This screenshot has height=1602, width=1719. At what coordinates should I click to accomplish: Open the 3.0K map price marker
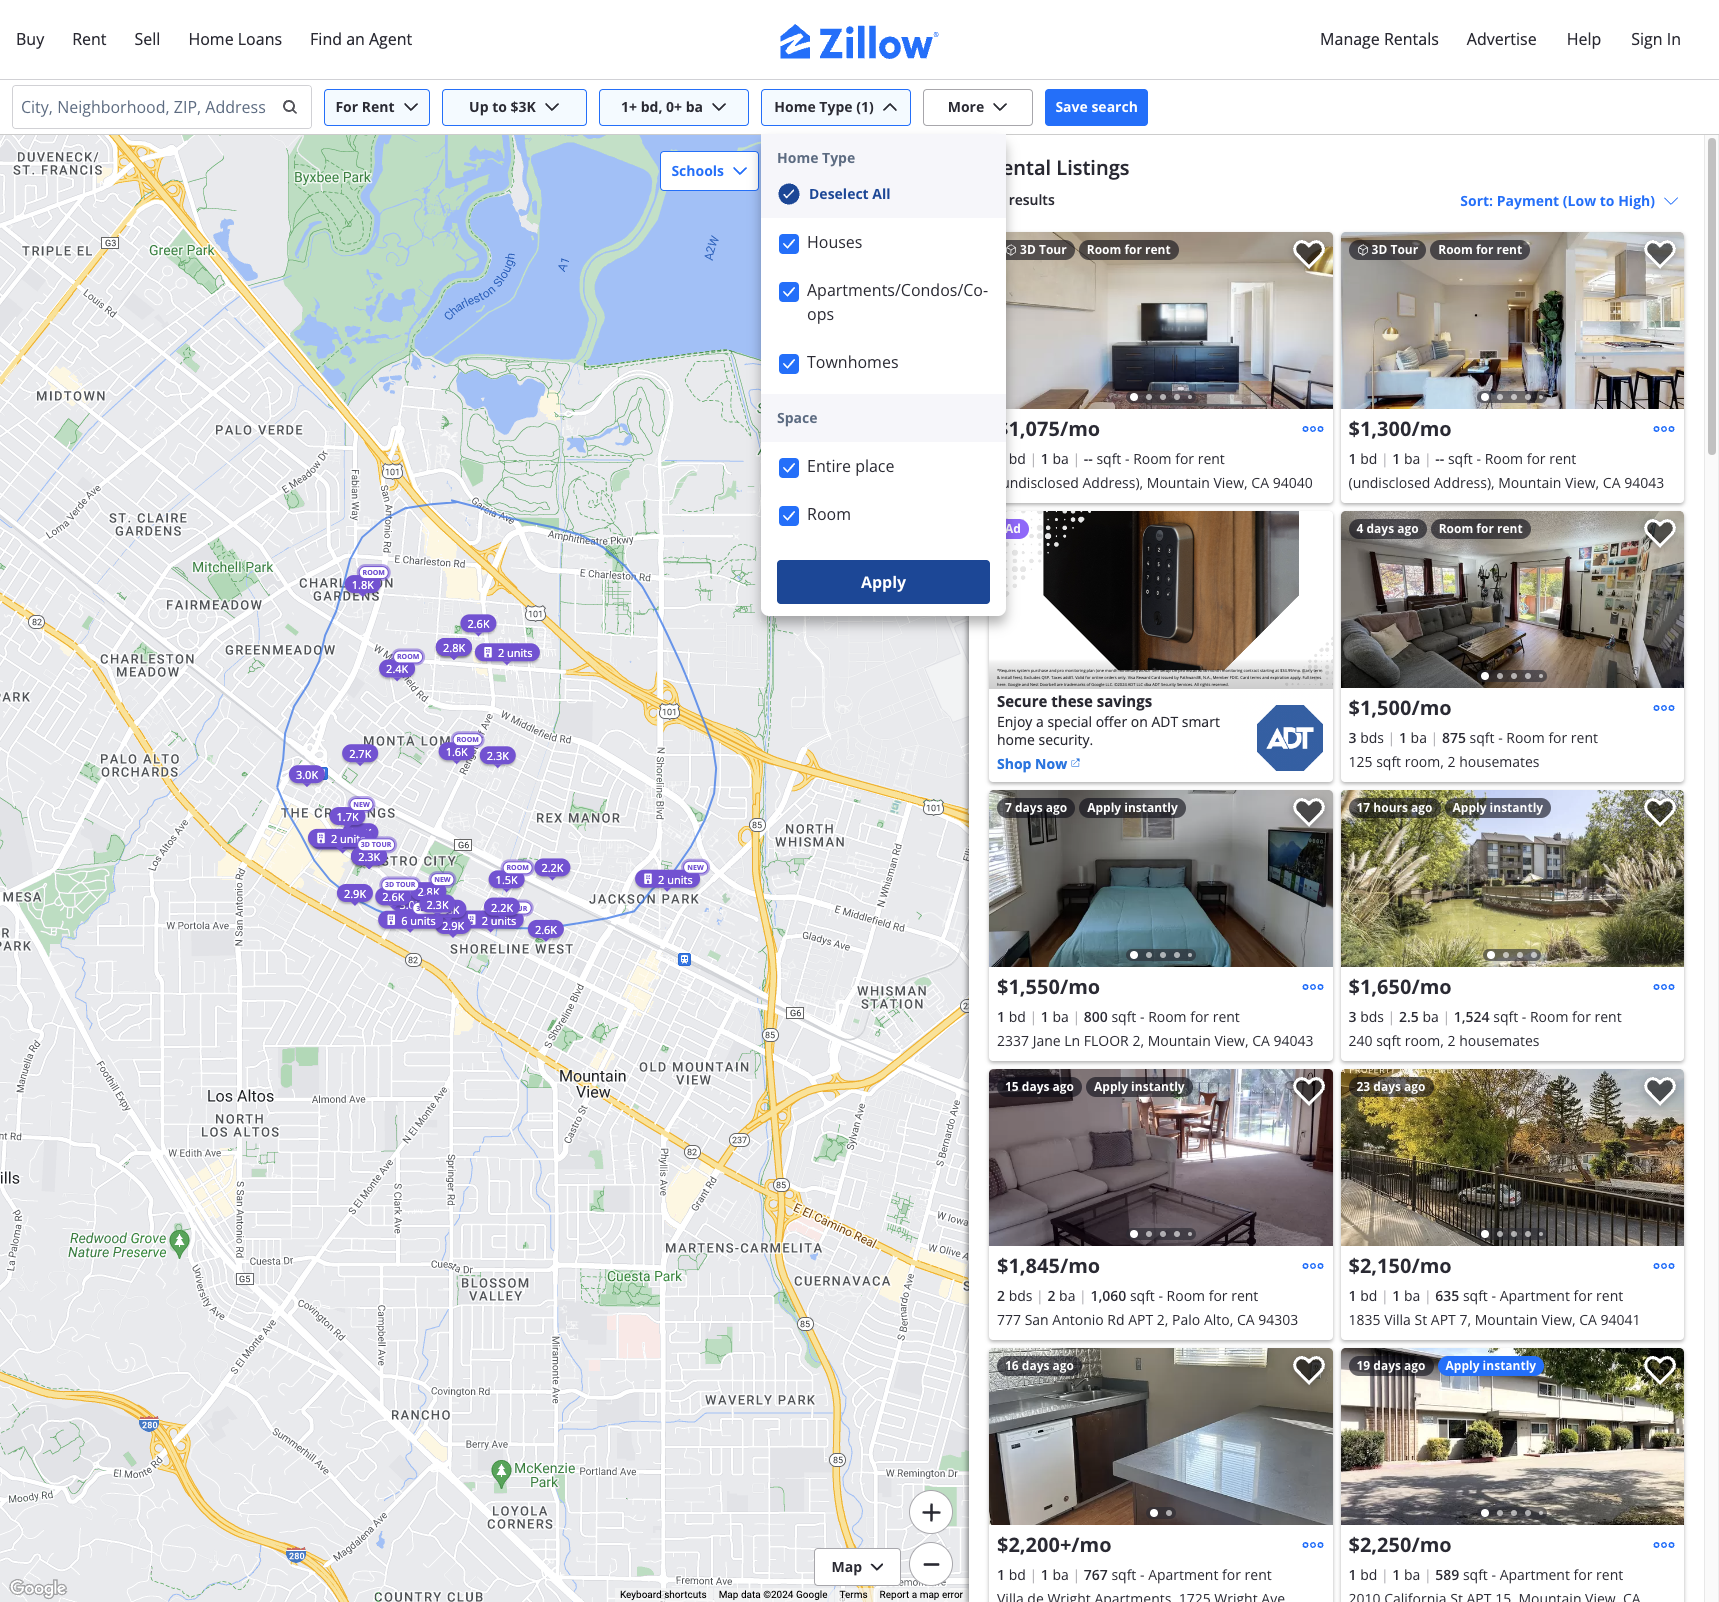coord(307,775)
